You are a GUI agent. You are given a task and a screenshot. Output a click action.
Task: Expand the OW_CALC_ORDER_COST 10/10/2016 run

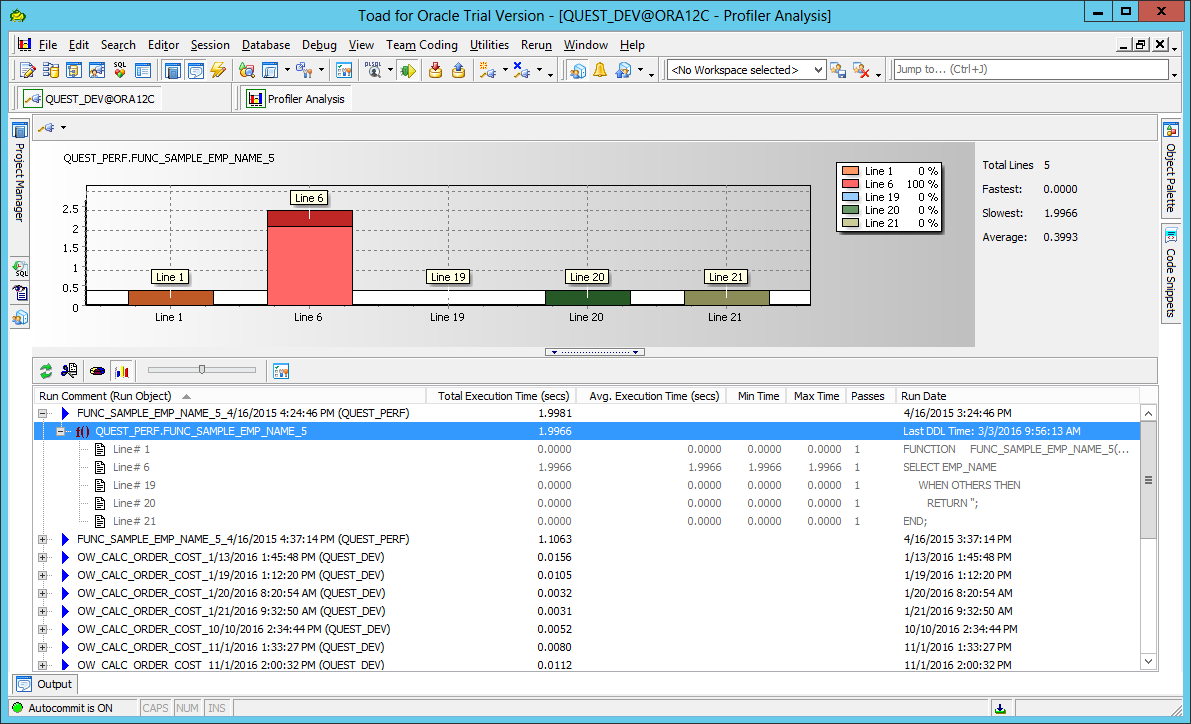(43, 630)
